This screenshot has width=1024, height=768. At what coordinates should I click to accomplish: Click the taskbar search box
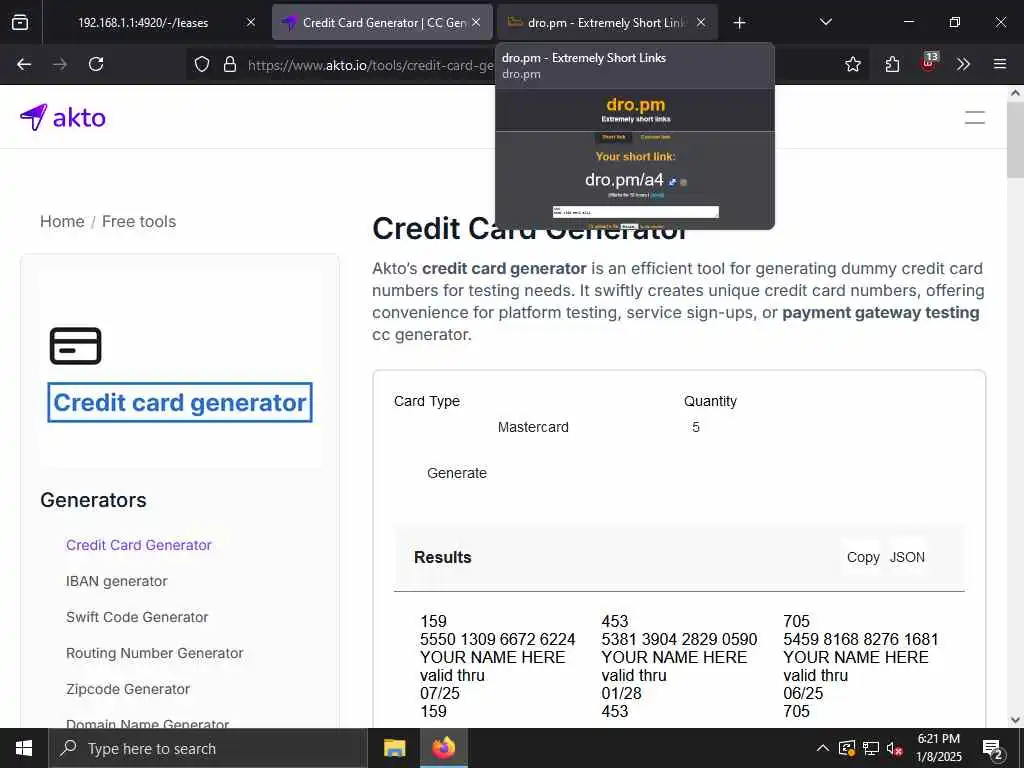[208, 748]
